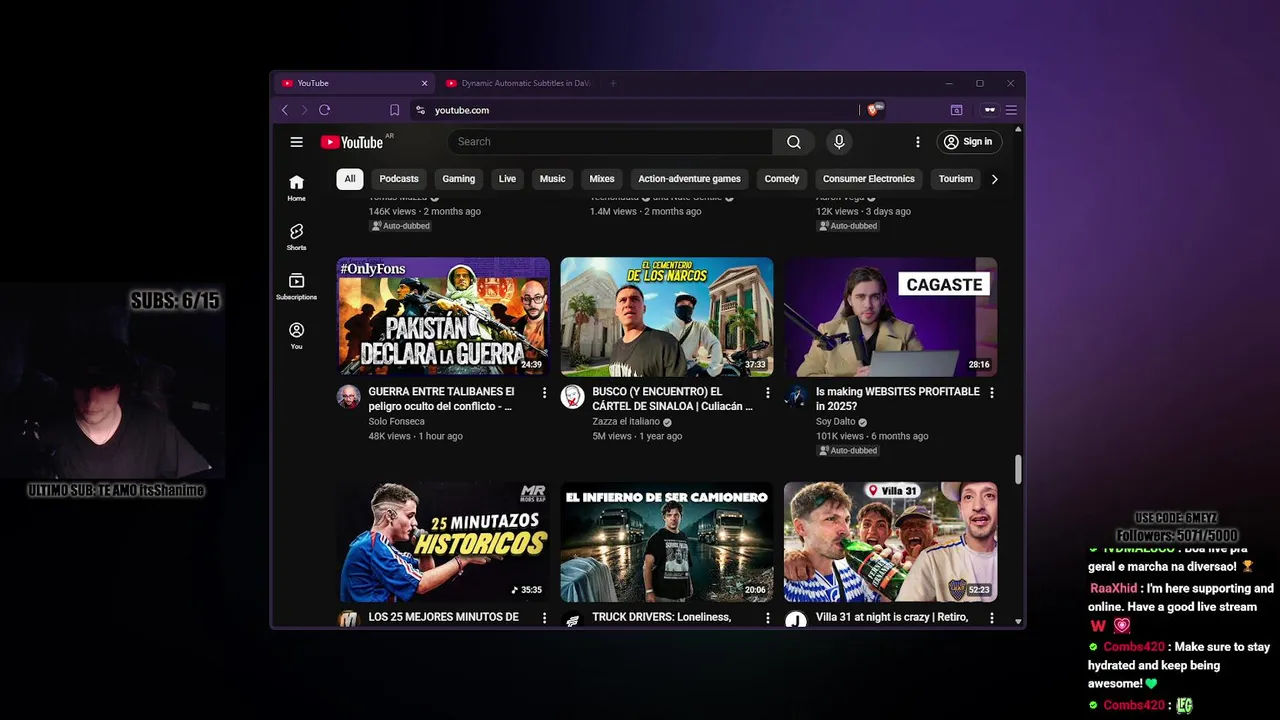Image resolution: width=1280 pixels, height=720 pixels.
Task: Open BUSCO (Y ENCUENTRO) EL CÁRTEL title
Action: pos(672,399)
